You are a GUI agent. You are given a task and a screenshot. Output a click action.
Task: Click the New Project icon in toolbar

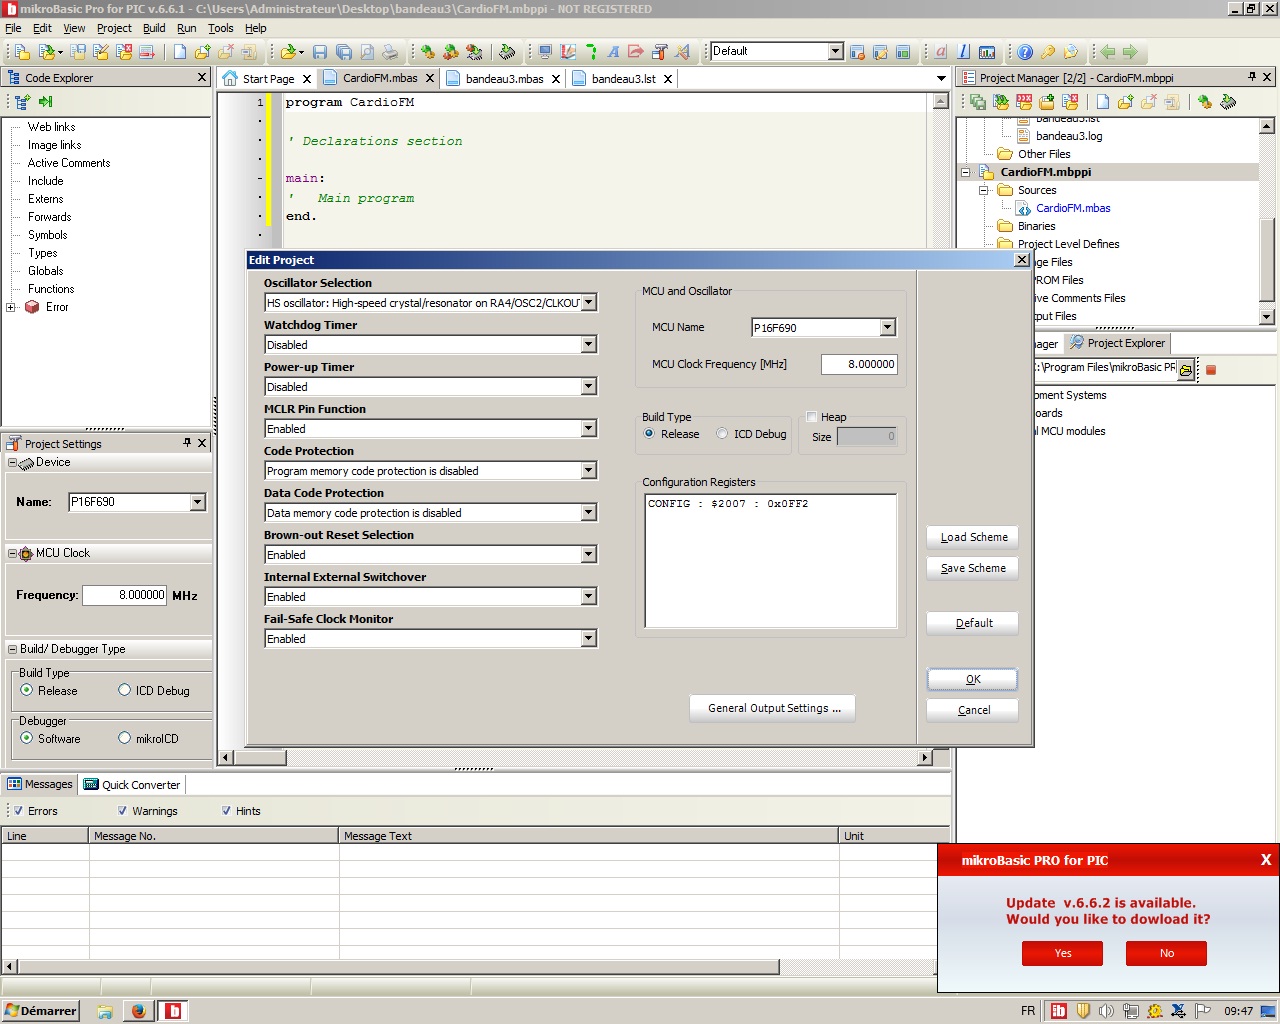(22, 52)
